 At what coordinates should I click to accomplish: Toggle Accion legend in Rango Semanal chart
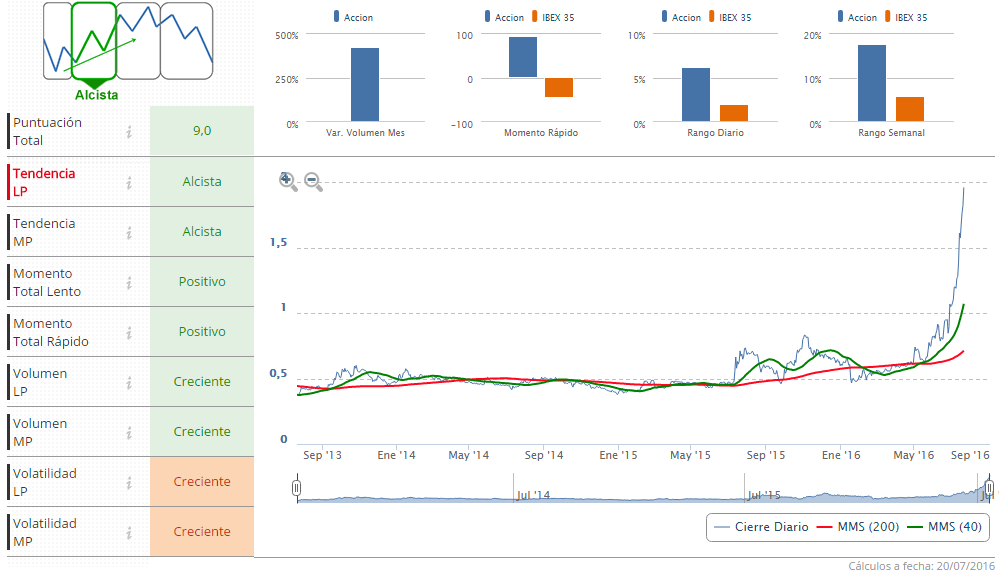click(x=857, y=17)
